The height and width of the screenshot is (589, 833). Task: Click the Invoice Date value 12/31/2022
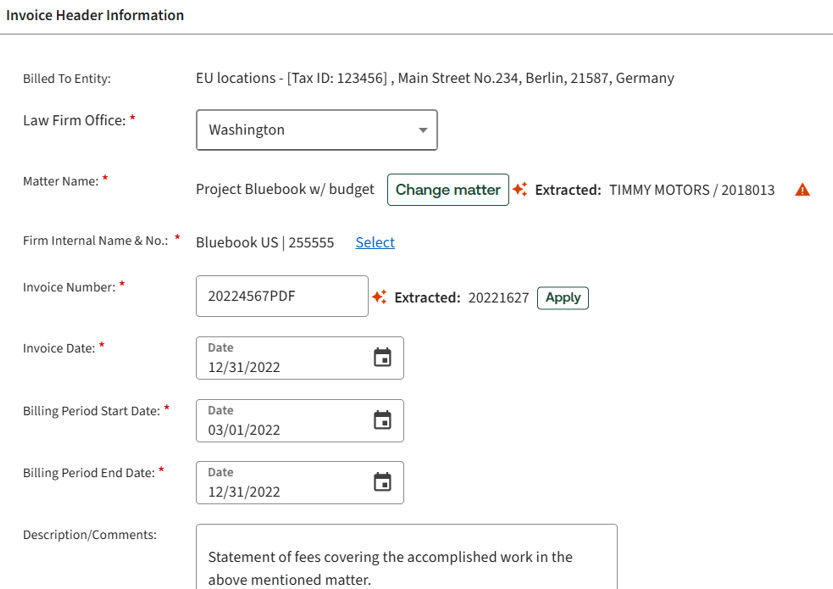point(244,367)
